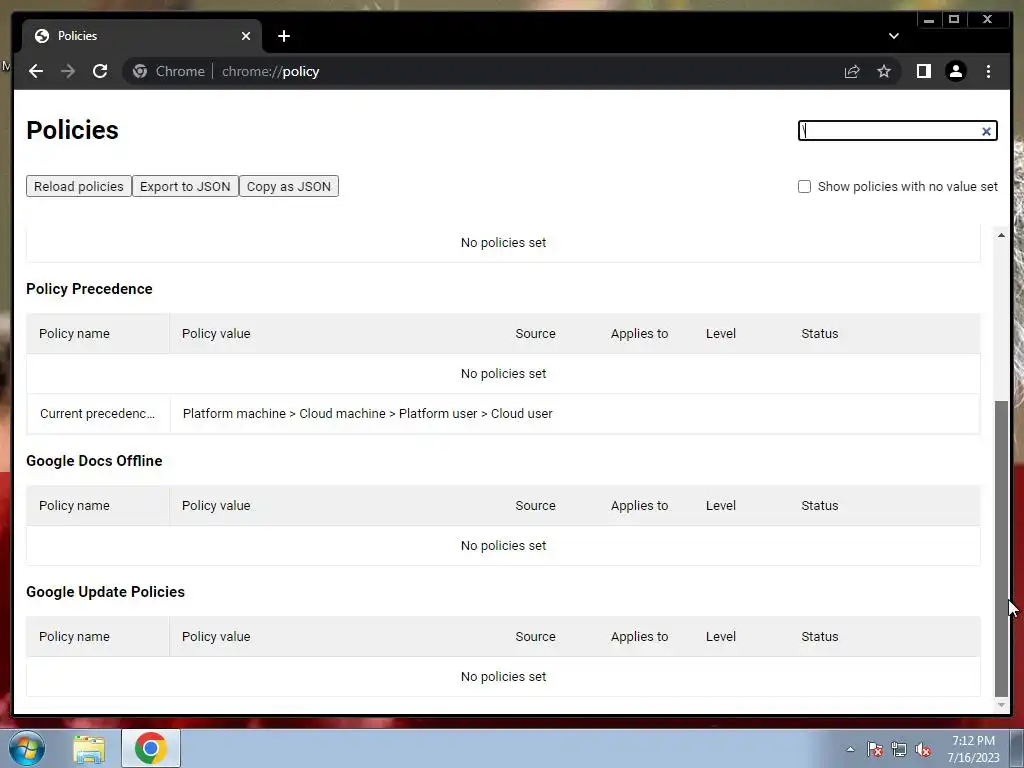The image size is (1024, 768).
Task: Minimize the Chrome window
Action: (x=929, y=20)
